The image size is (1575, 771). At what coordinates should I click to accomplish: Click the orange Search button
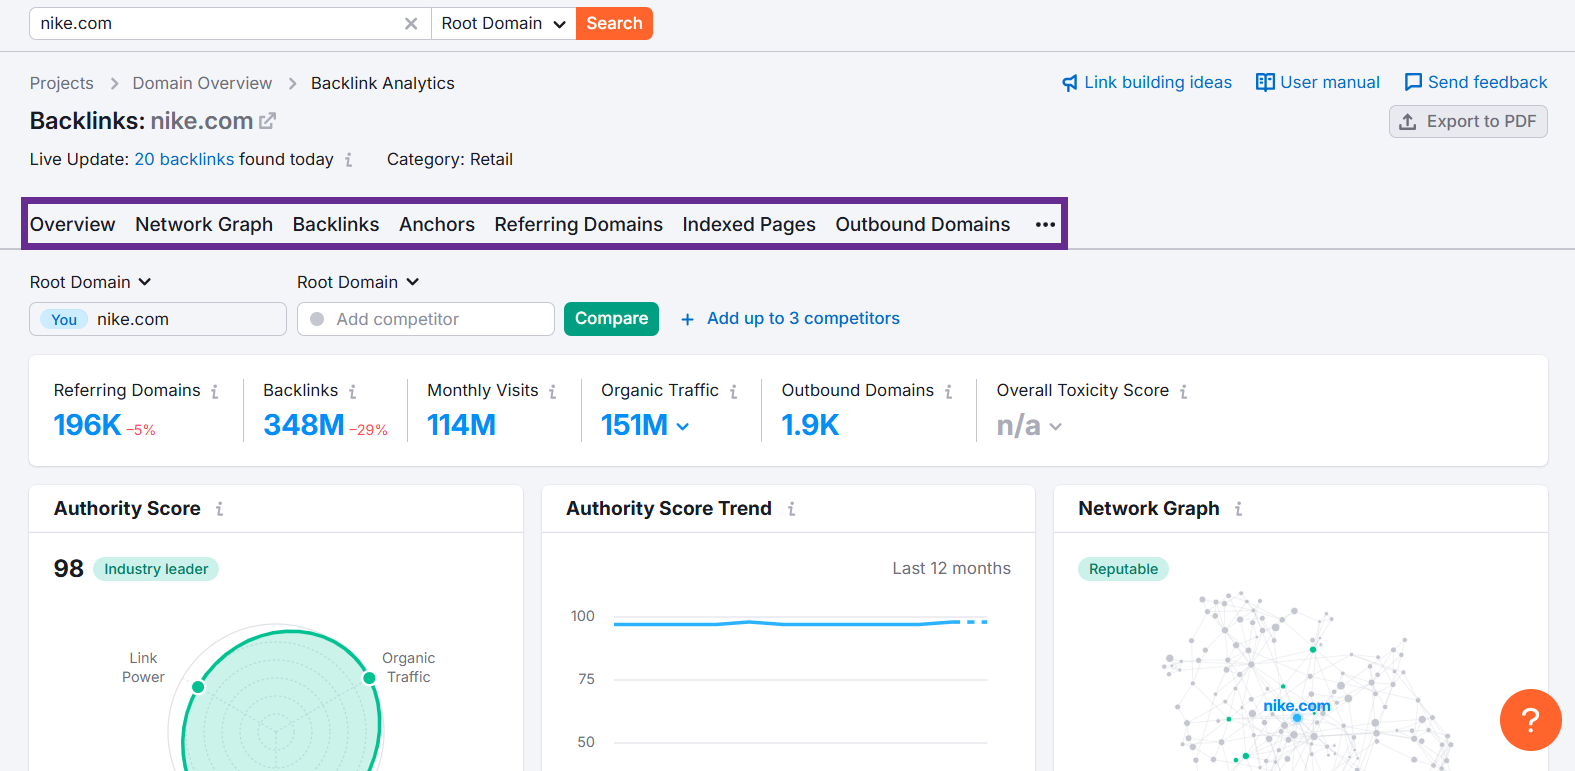tap(614, 24)
